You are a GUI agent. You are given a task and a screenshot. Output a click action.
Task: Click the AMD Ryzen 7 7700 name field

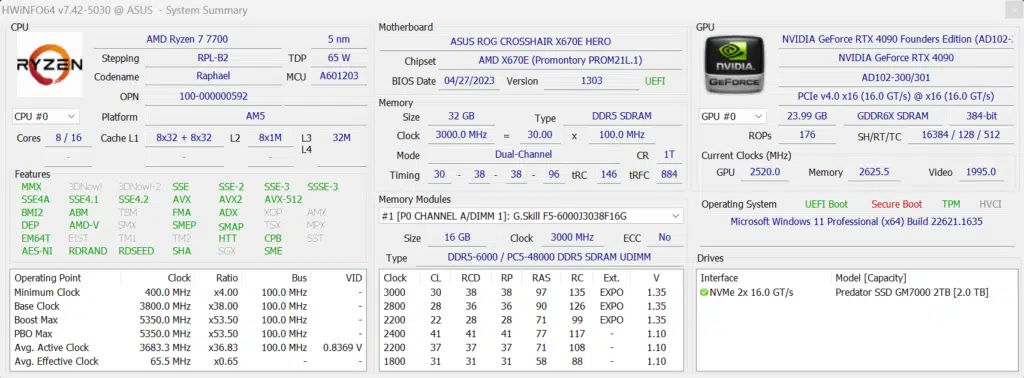click(x=187, y=39)
